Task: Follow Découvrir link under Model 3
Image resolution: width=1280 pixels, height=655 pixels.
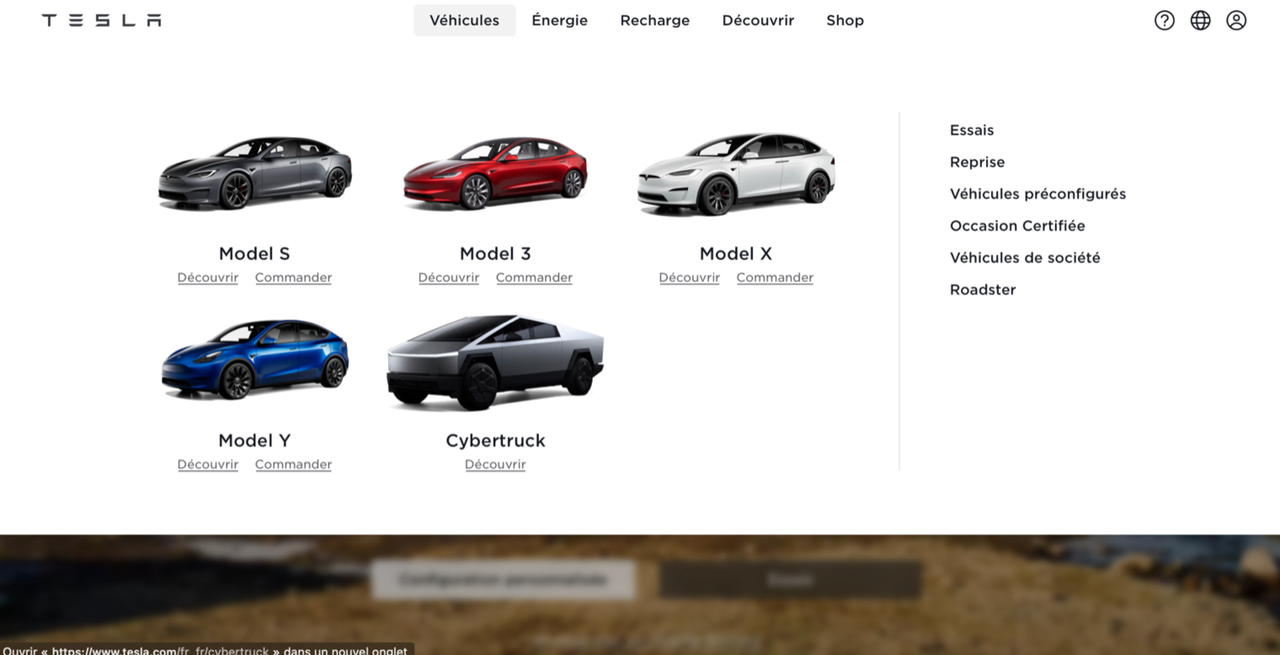Action: coord(449,278)
